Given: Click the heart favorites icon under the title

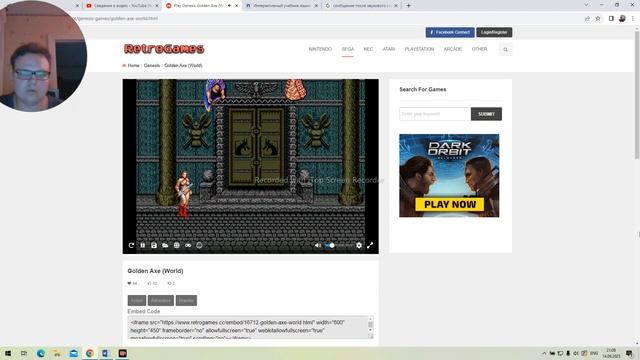Looking at the screenshot, I should [x=130, y=283].
